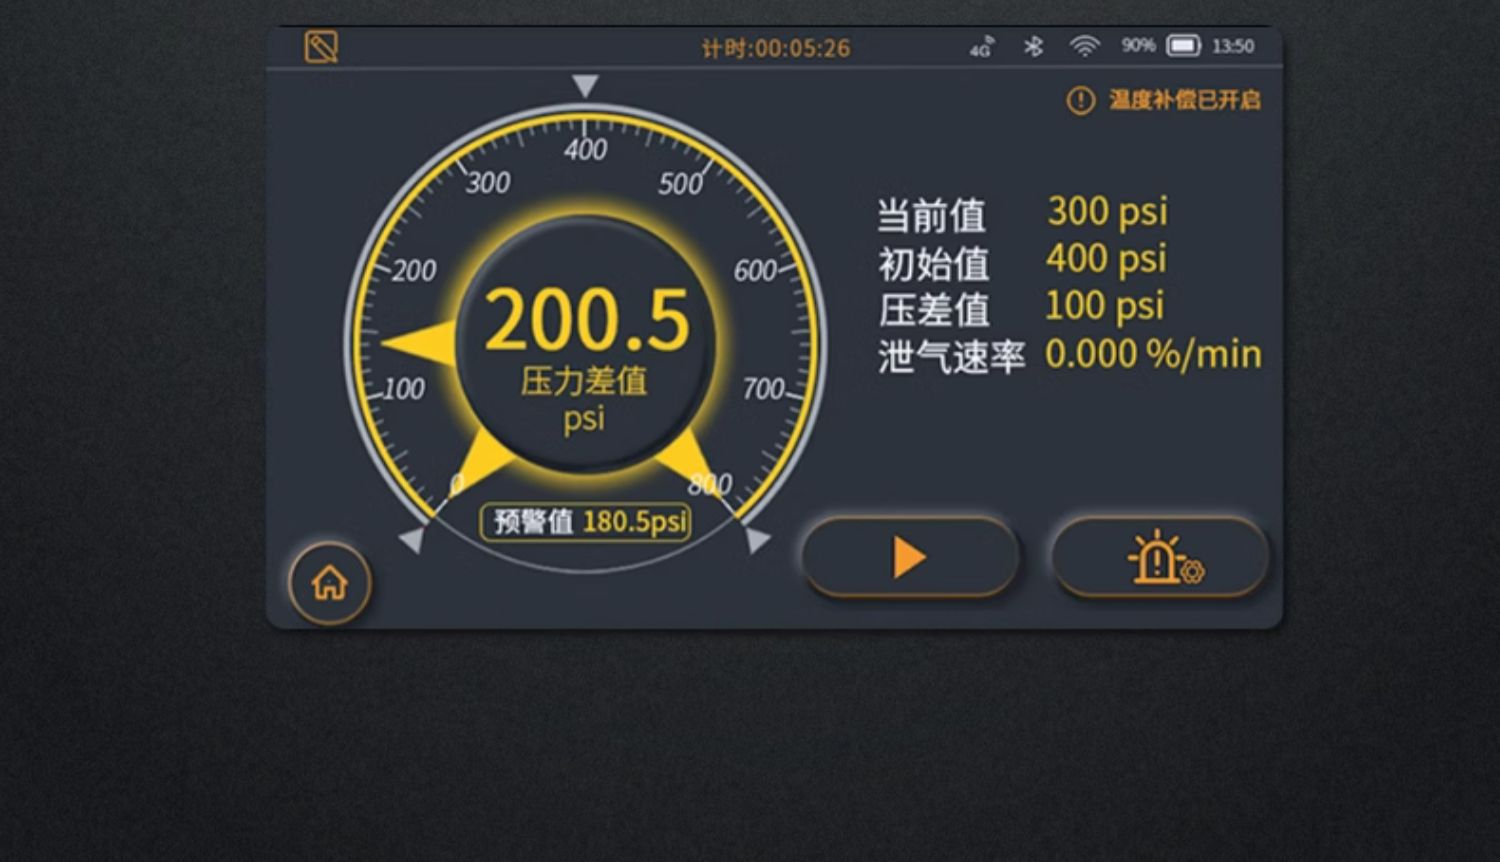Open the alarm settings button
1500x862 pixels.
[1160, 557]
